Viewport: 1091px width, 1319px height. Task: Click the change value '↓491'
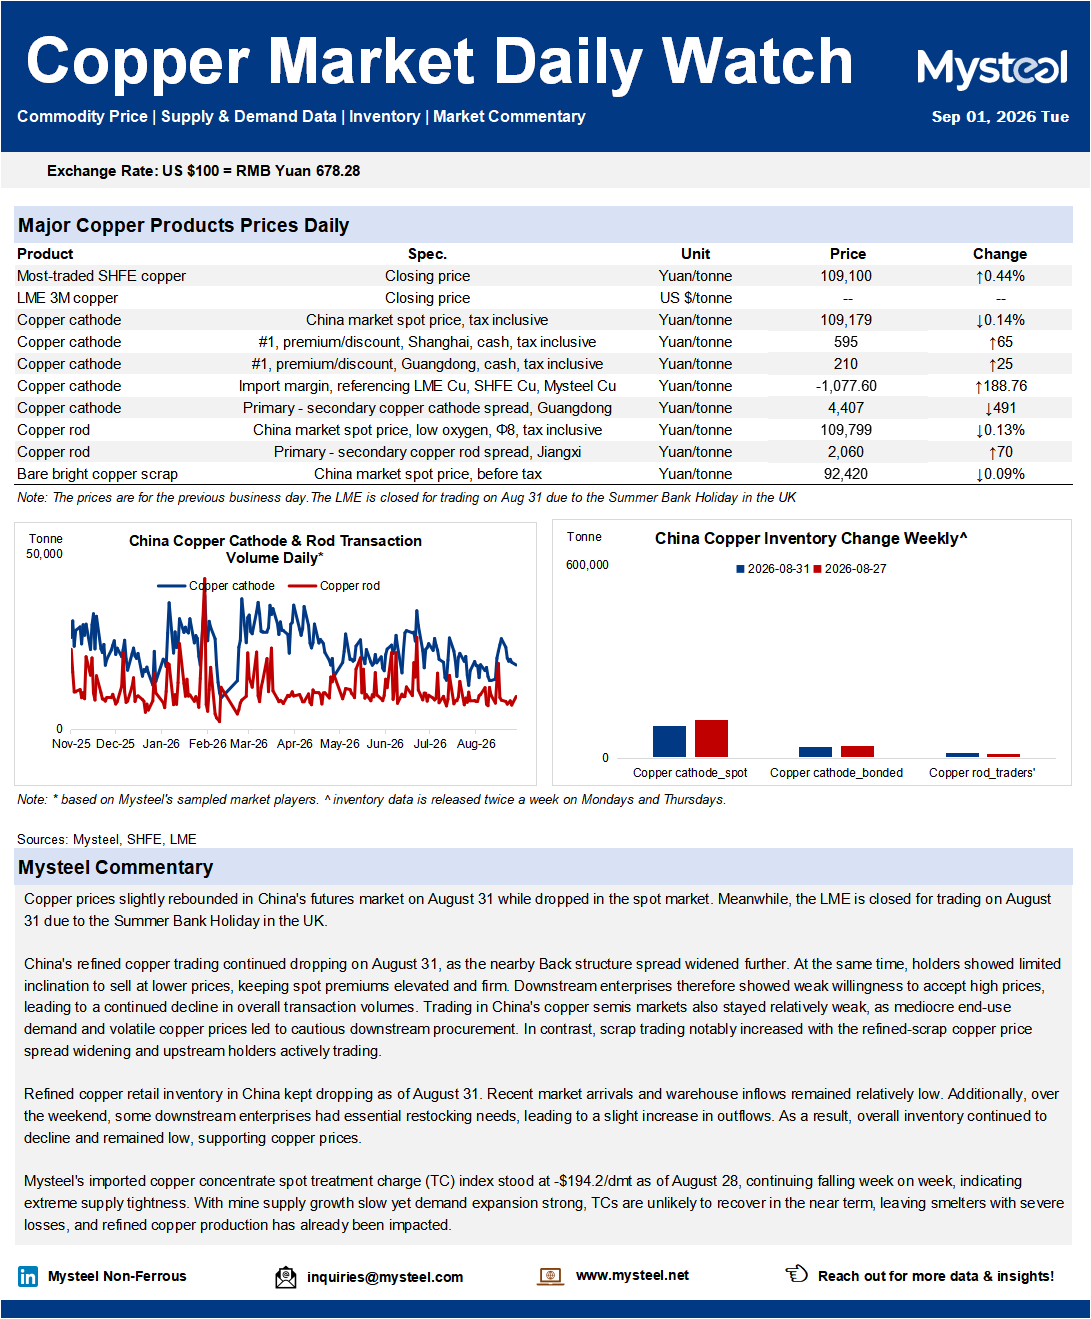click(x=1000, y=408)
